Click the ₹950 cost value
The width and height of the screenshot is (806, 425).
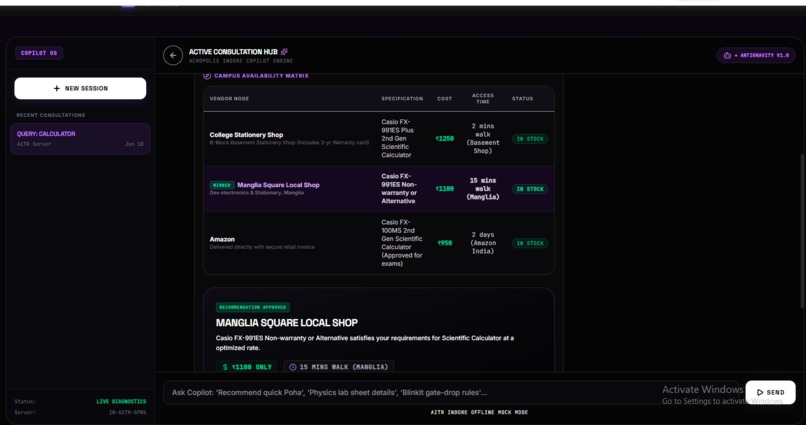click(445, 243)
